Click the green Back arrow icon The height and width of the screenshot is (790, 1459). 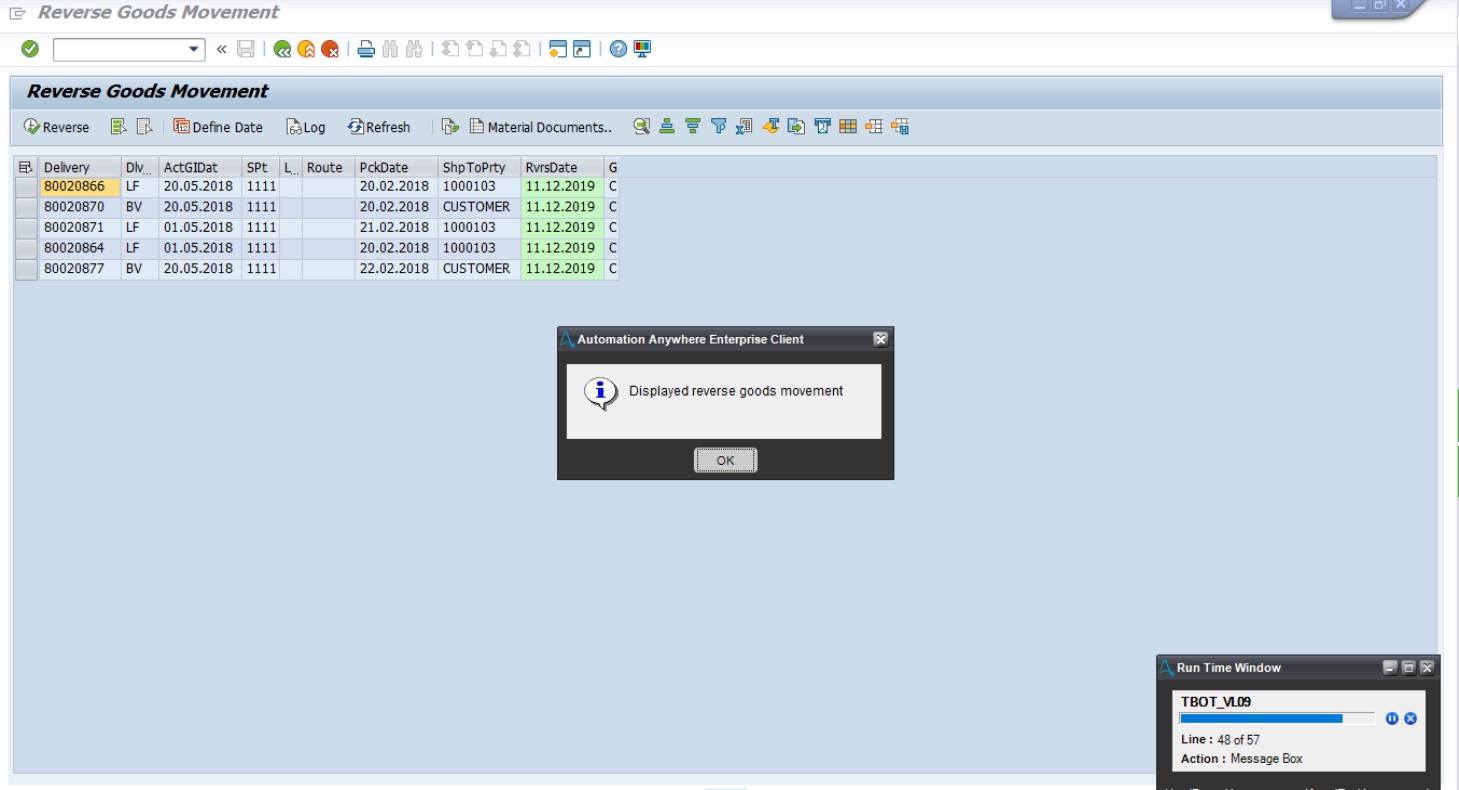click(x=282, y=49)
